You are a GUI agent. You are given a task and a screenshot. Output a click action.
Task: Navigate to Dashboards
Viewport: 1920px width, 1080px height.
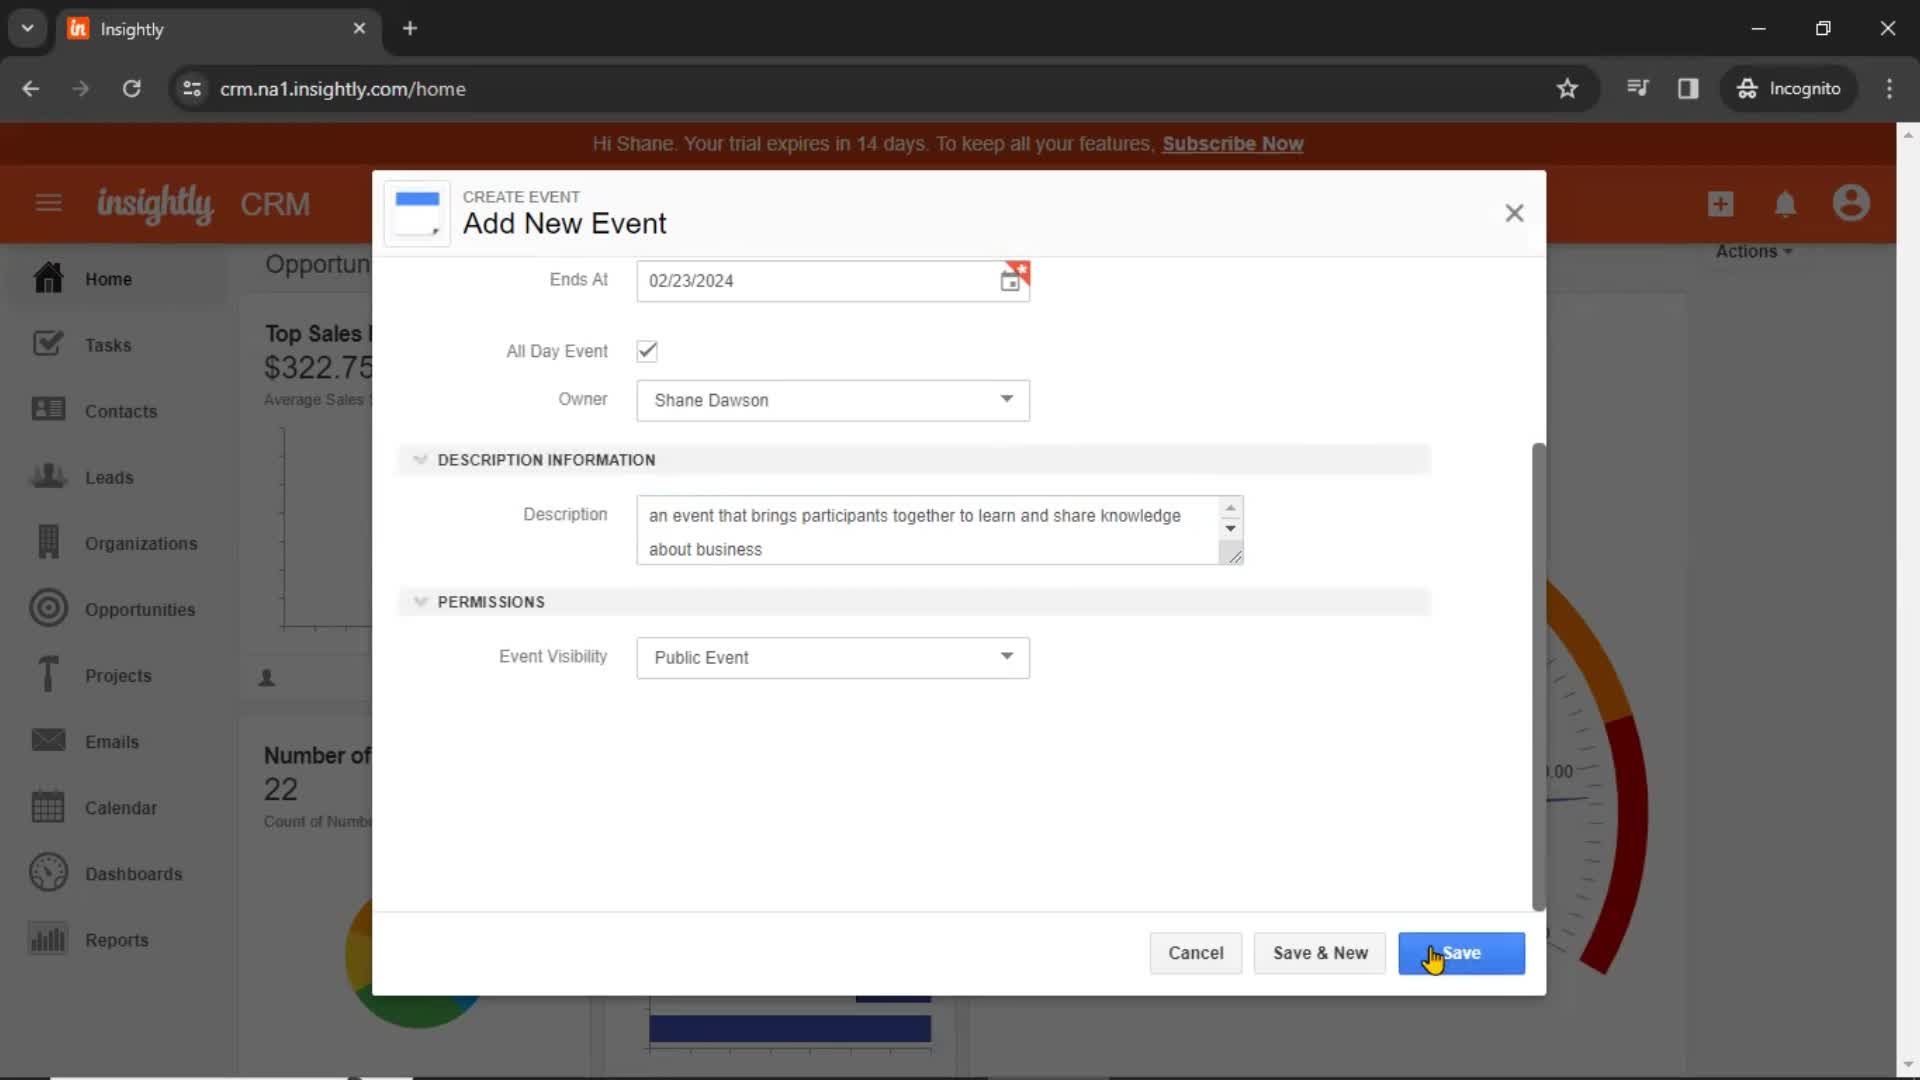point(133,873)
